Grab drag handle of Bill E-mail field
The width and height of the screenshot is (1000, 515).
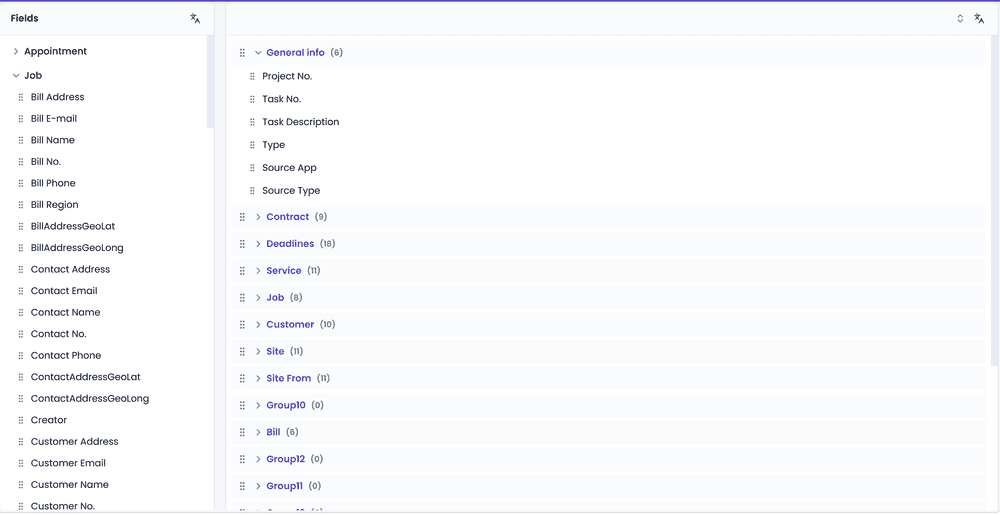coord(21,119)
